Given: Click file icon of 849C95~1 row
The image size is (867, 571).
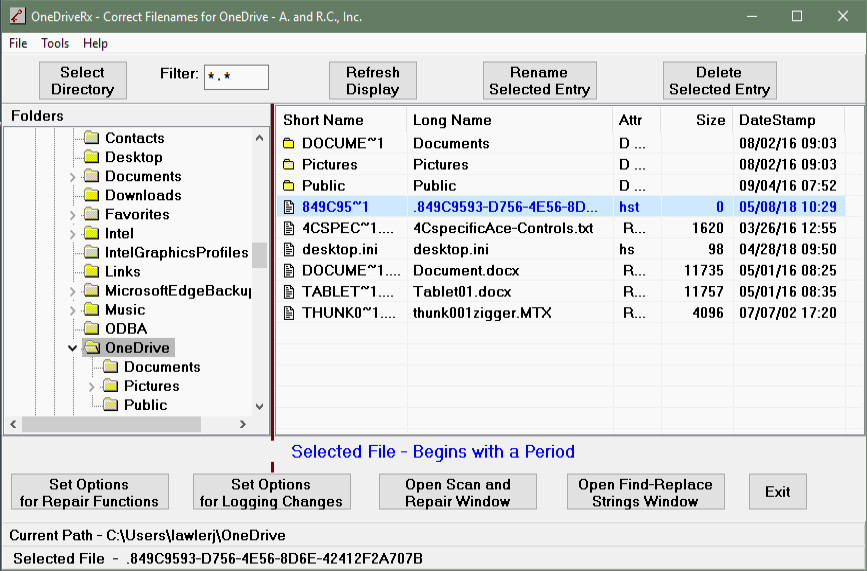Looking at the screenshot, I should [289, 207].
